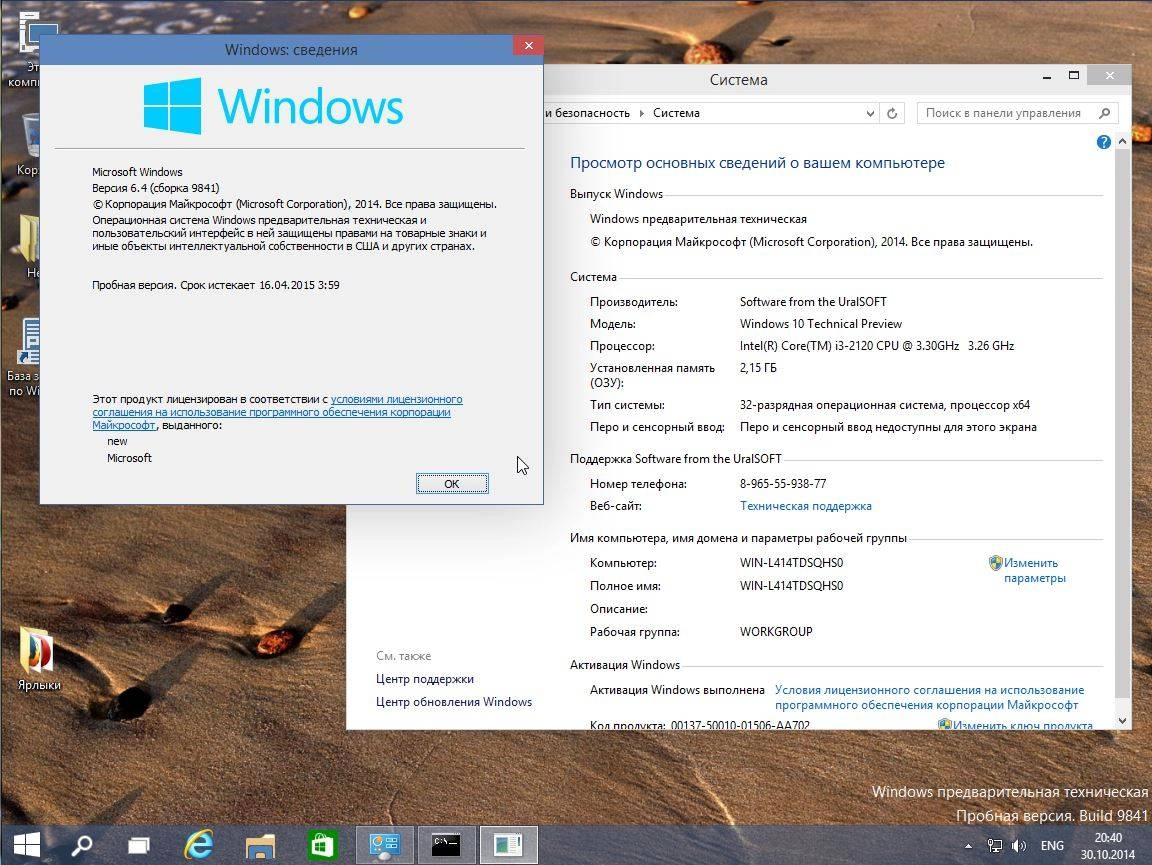The width and height of the screenshot is (1152, 865).
Task: Open Центр обновления Windows link
Action: [454, 702]
